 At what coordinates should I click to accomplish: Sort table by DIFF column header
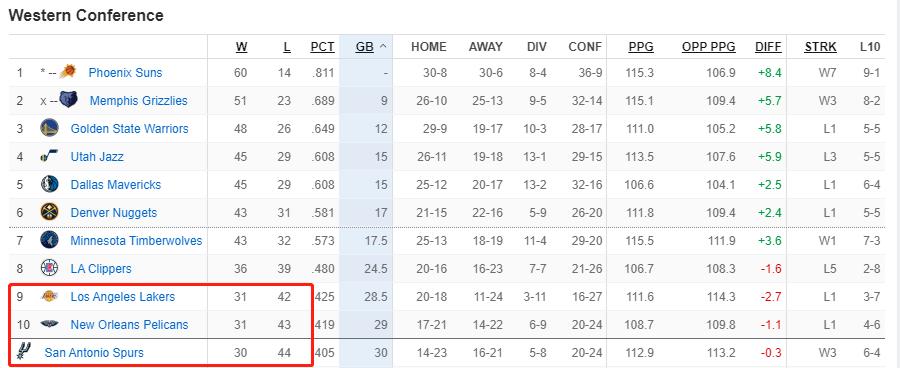[769, 47]
